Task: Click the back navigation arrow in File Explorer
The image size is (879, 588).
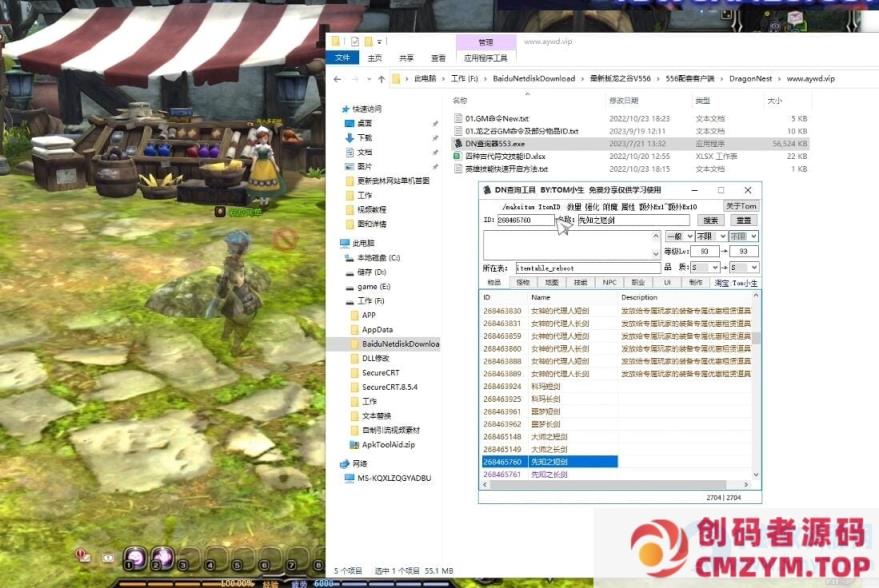Action: click(338, 78)
